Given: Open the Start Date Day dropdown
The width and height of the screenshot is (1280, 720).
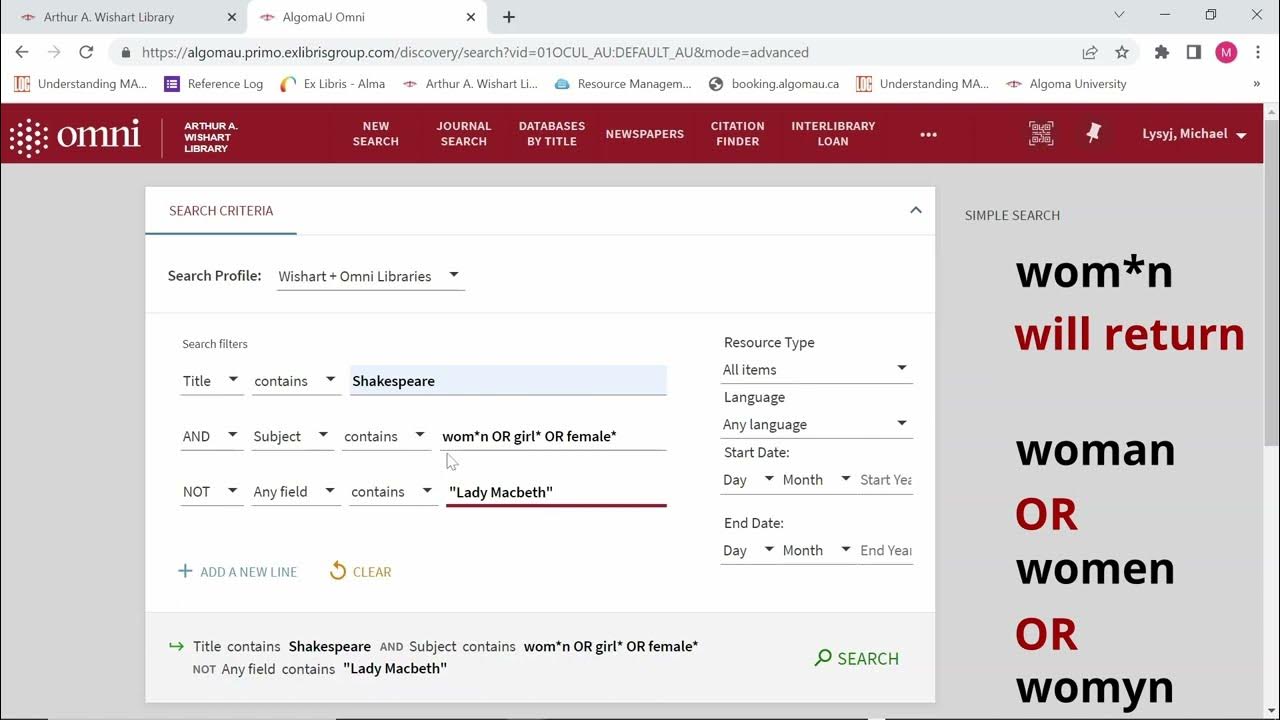Looking at the screenshot, I should tap(748, 480).
